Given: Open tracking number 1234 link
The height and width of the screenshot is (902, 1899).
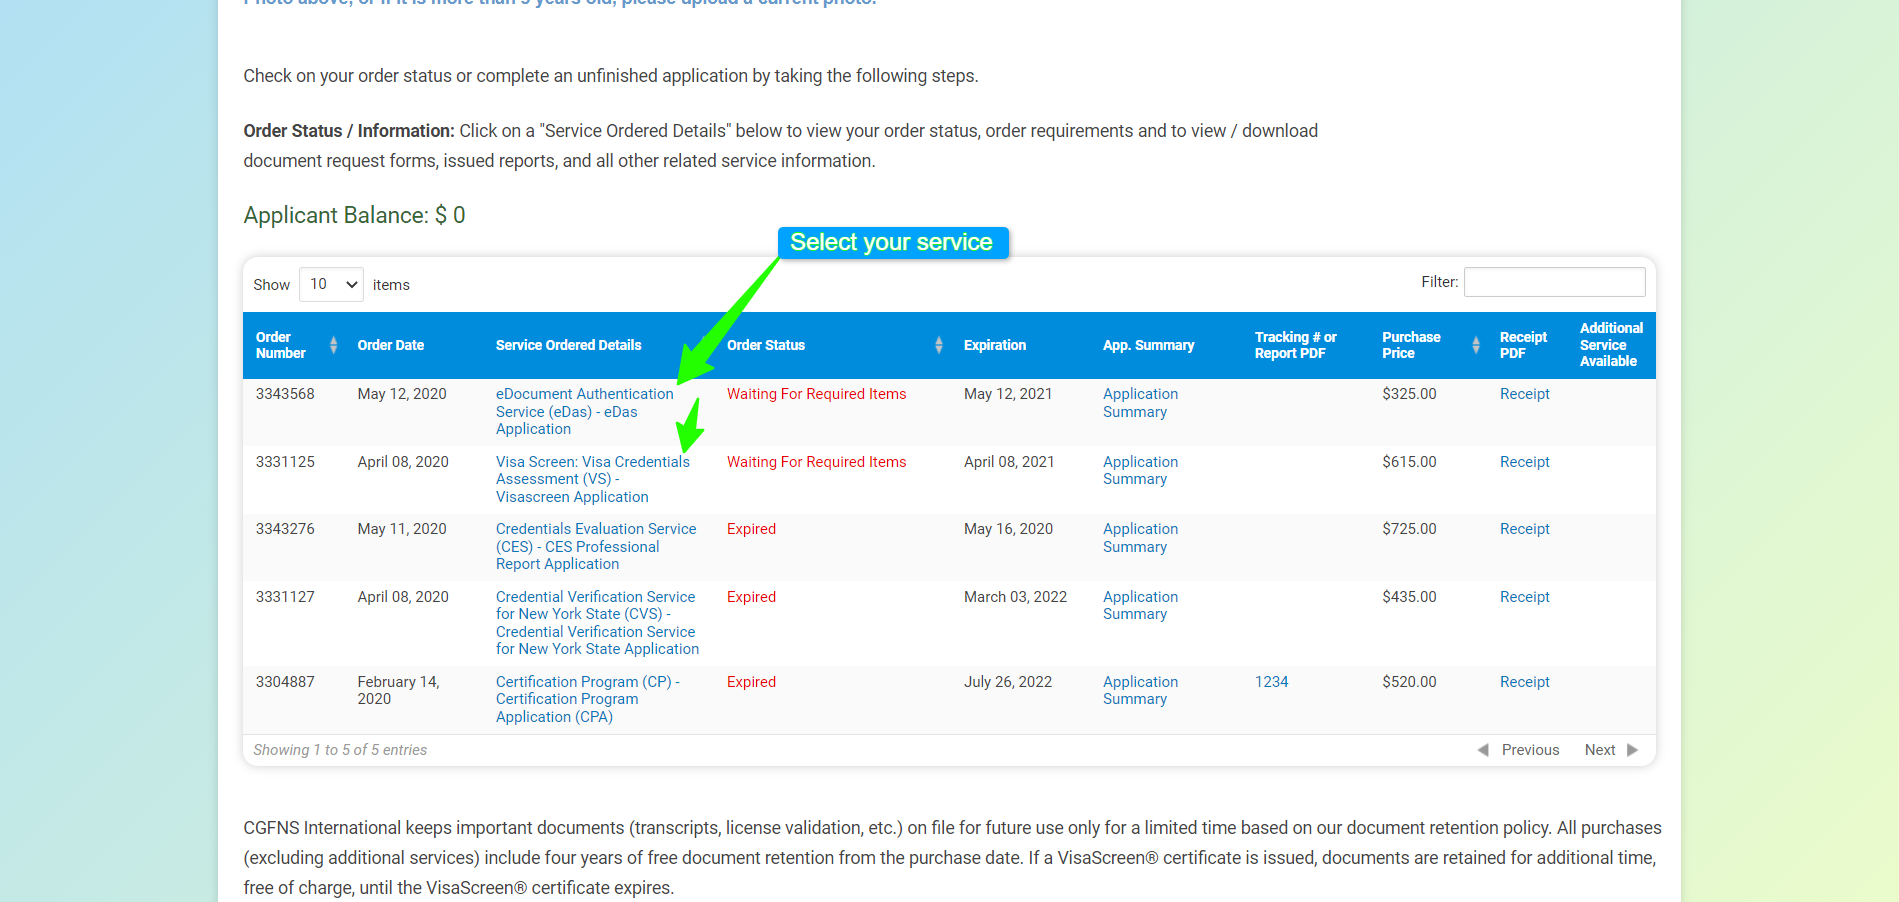Looking at the screenshot, I should pyautogui.click(x=1271, y=682).
